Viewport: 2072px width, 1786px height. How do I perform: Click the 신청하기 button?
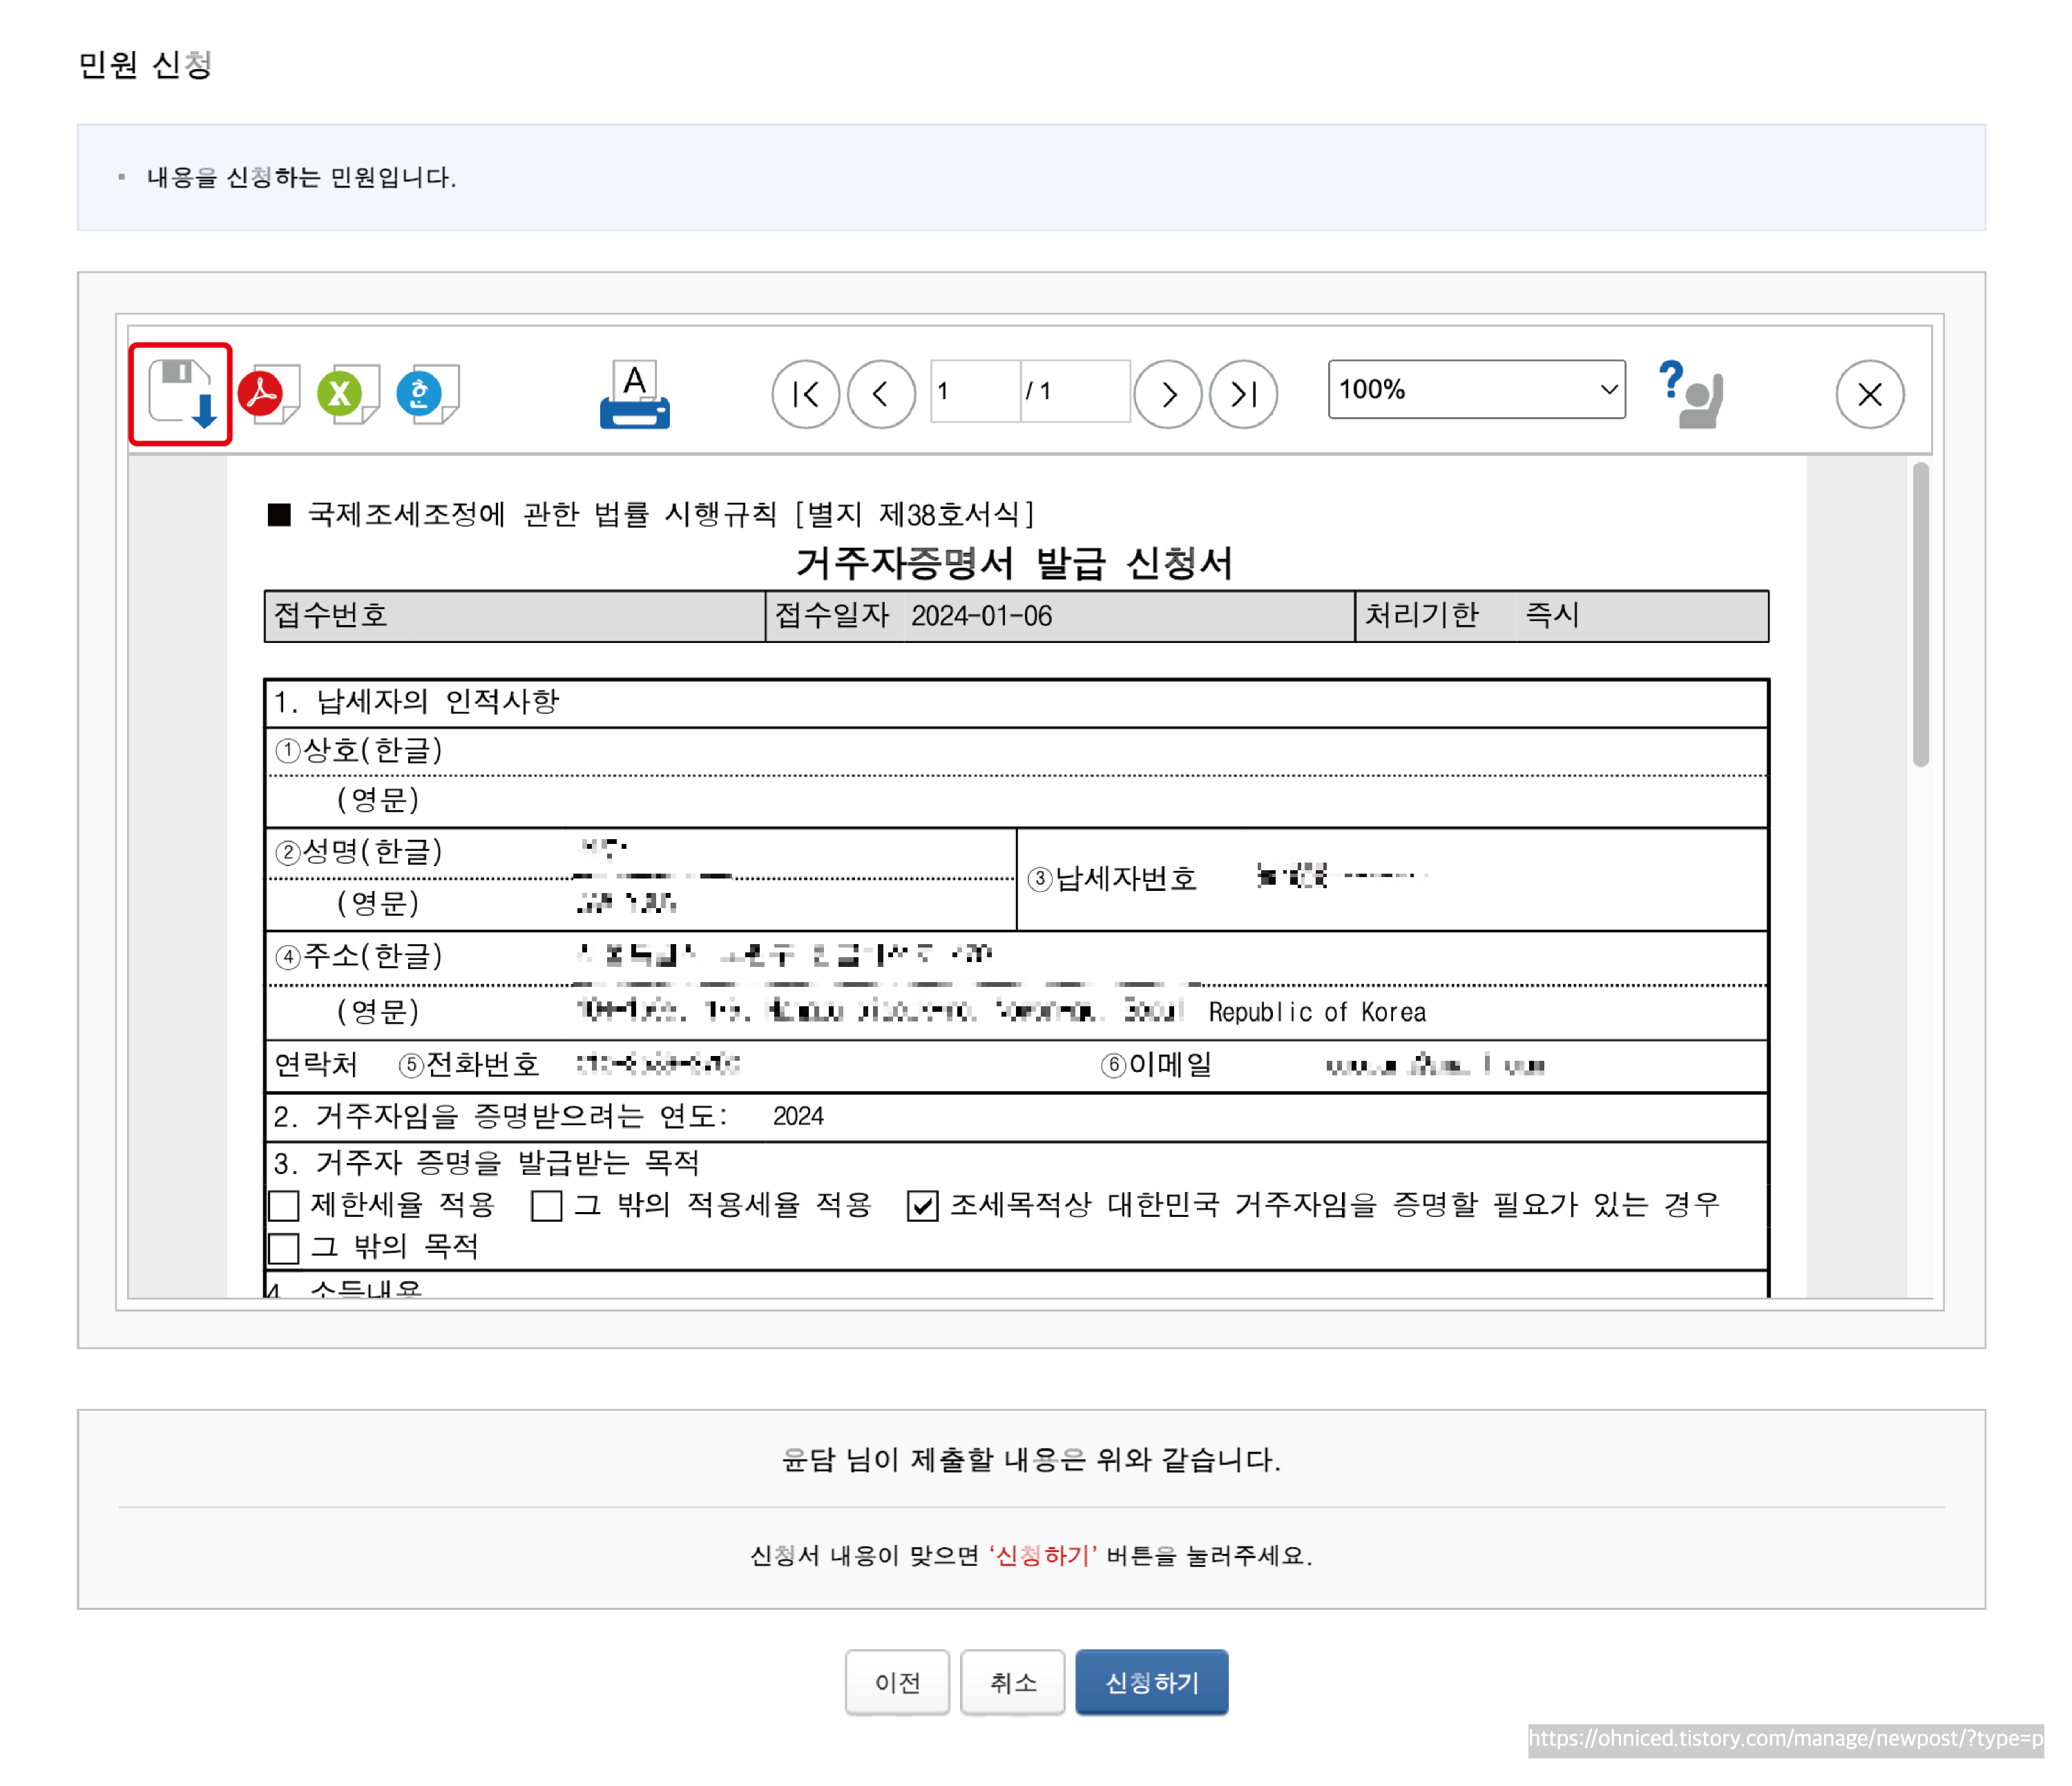coord(1151,1683)
